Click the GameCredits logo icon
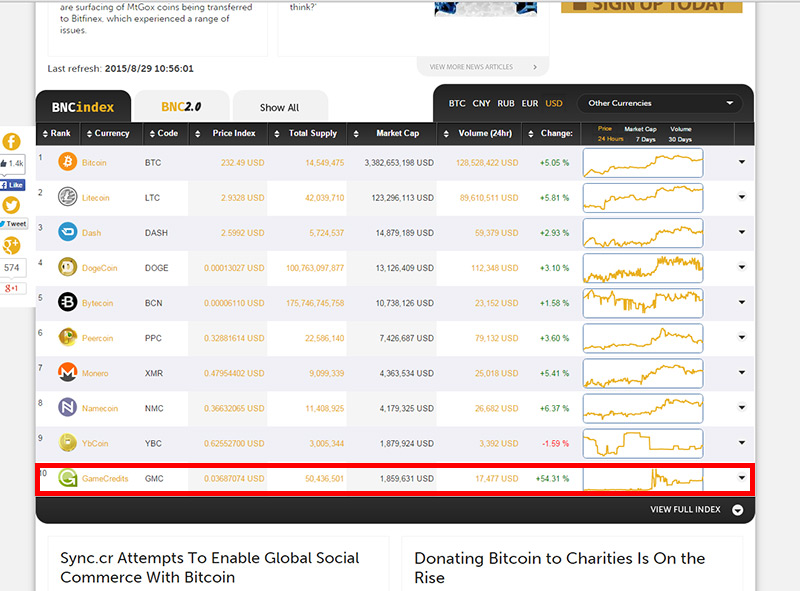 point(67,478)
